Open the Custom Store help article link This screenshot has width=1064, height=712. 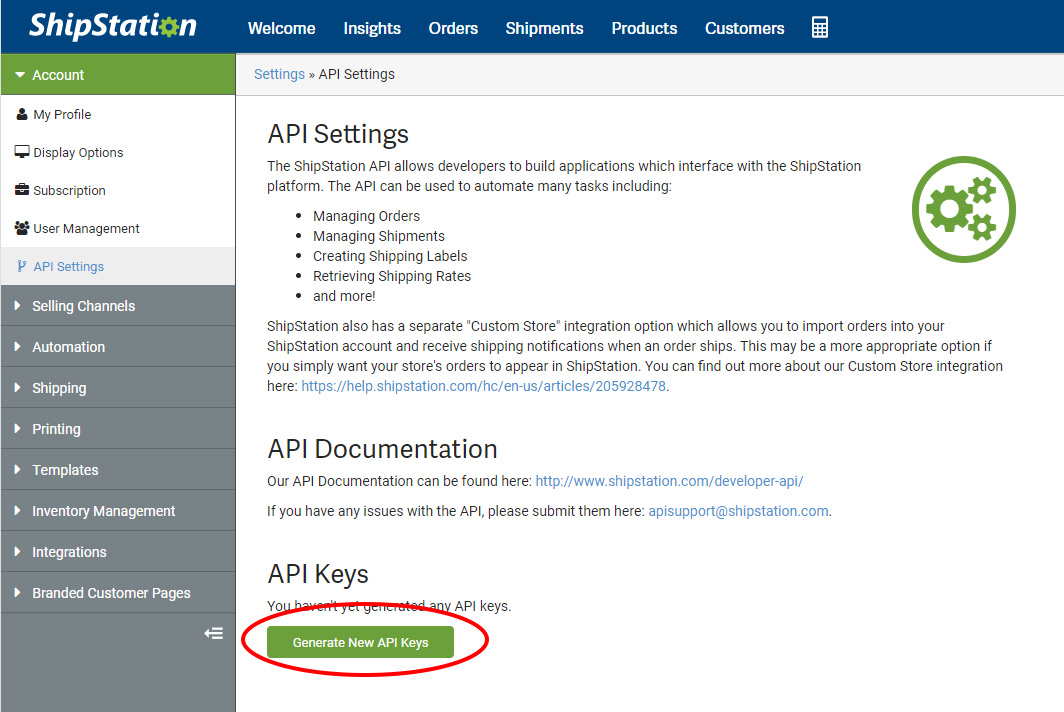[x=483, y=386]
